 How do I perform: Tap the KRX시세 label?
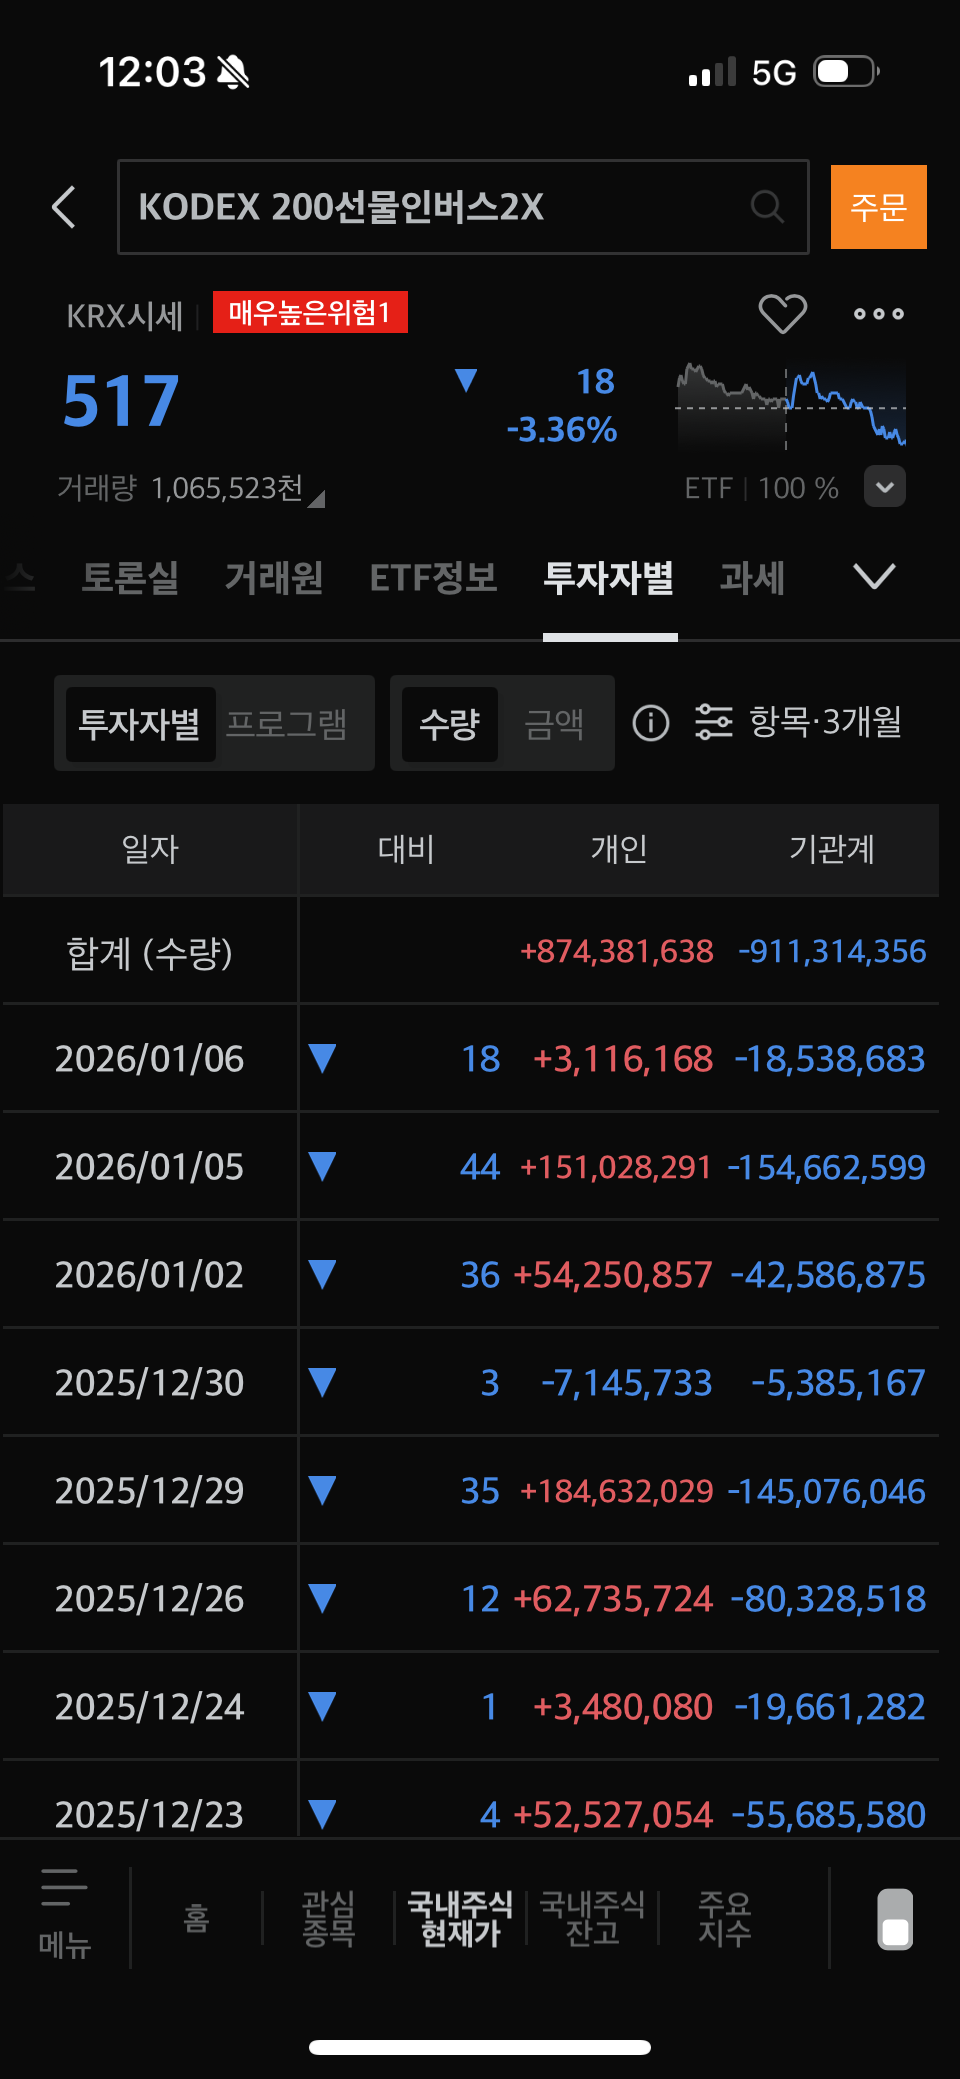125,317
